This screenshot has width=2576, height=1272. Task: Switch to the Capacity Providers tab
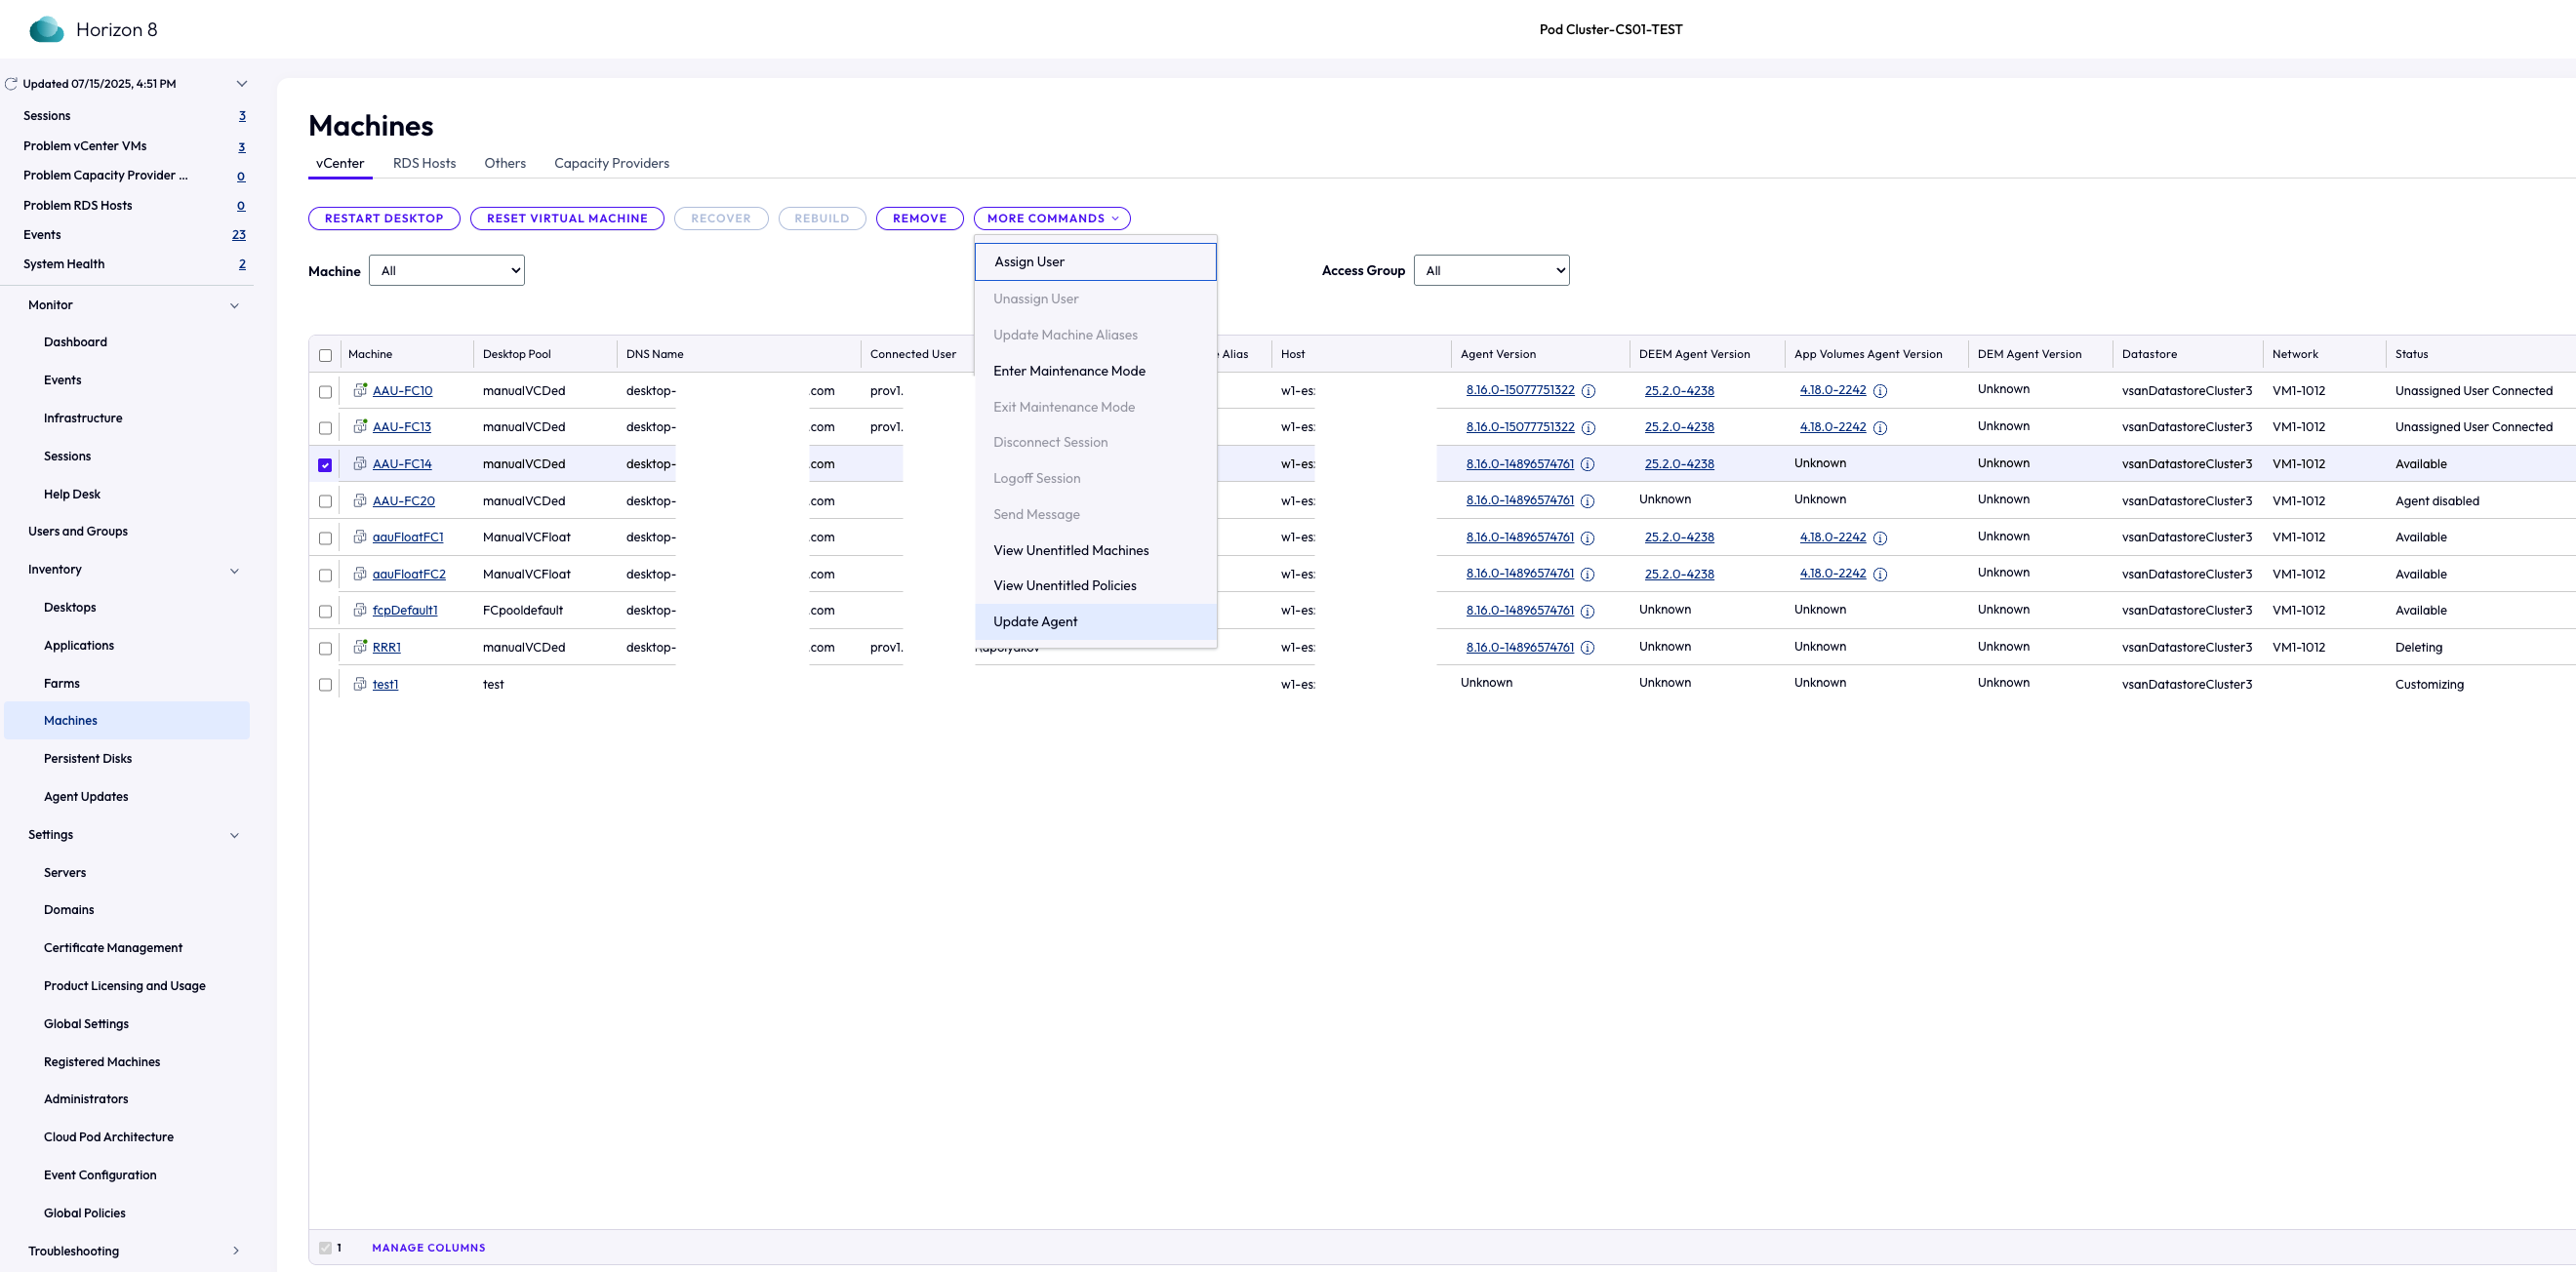tap(612, 163)
